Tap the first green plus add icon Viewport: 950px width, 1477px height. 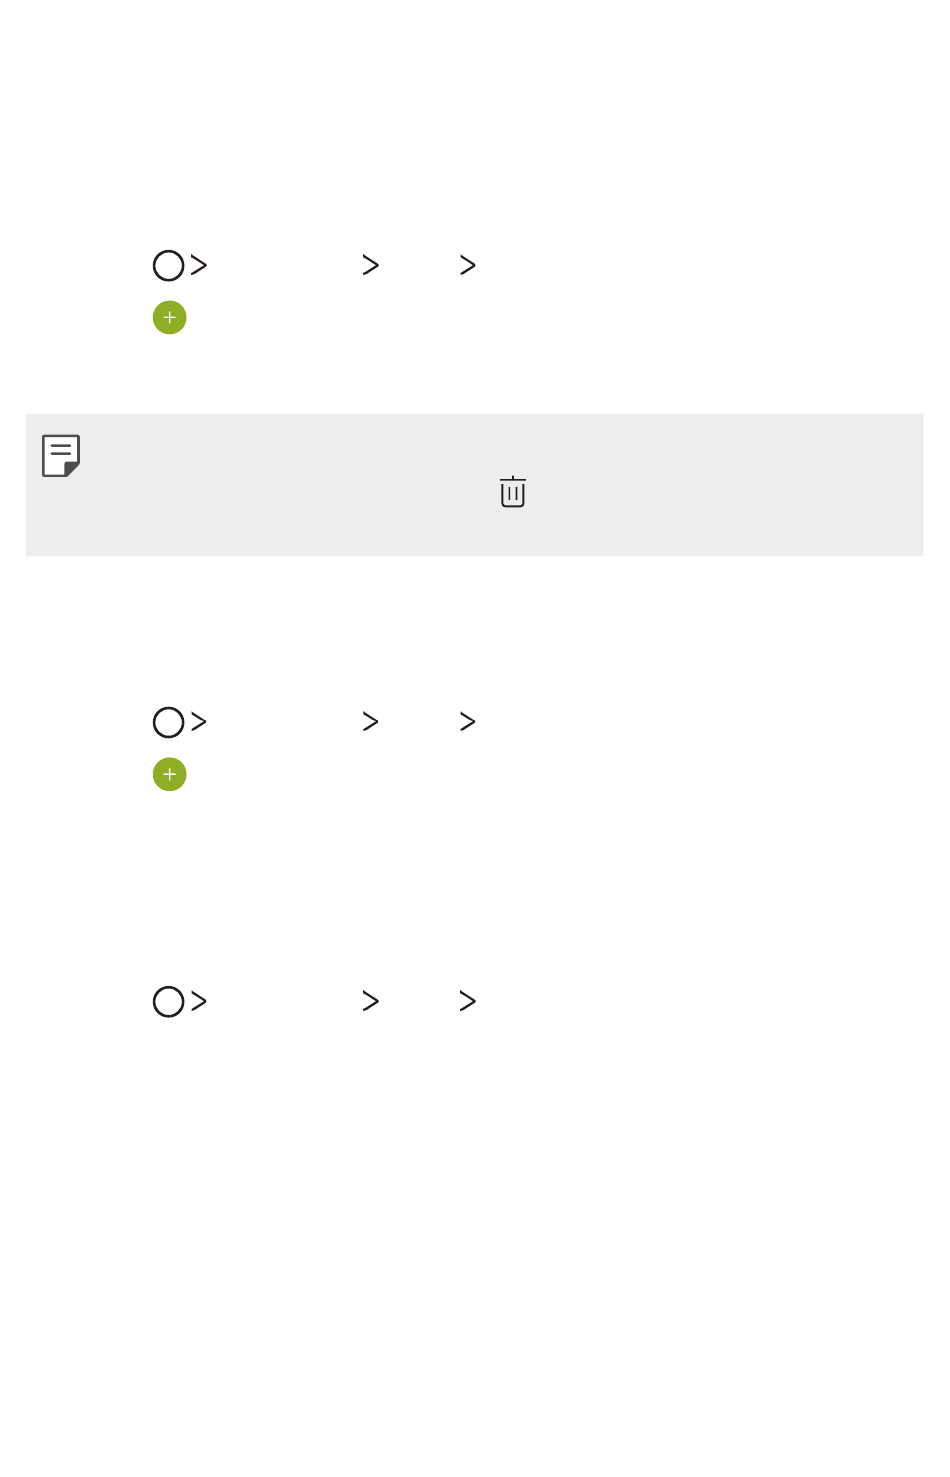coord(170,318)
